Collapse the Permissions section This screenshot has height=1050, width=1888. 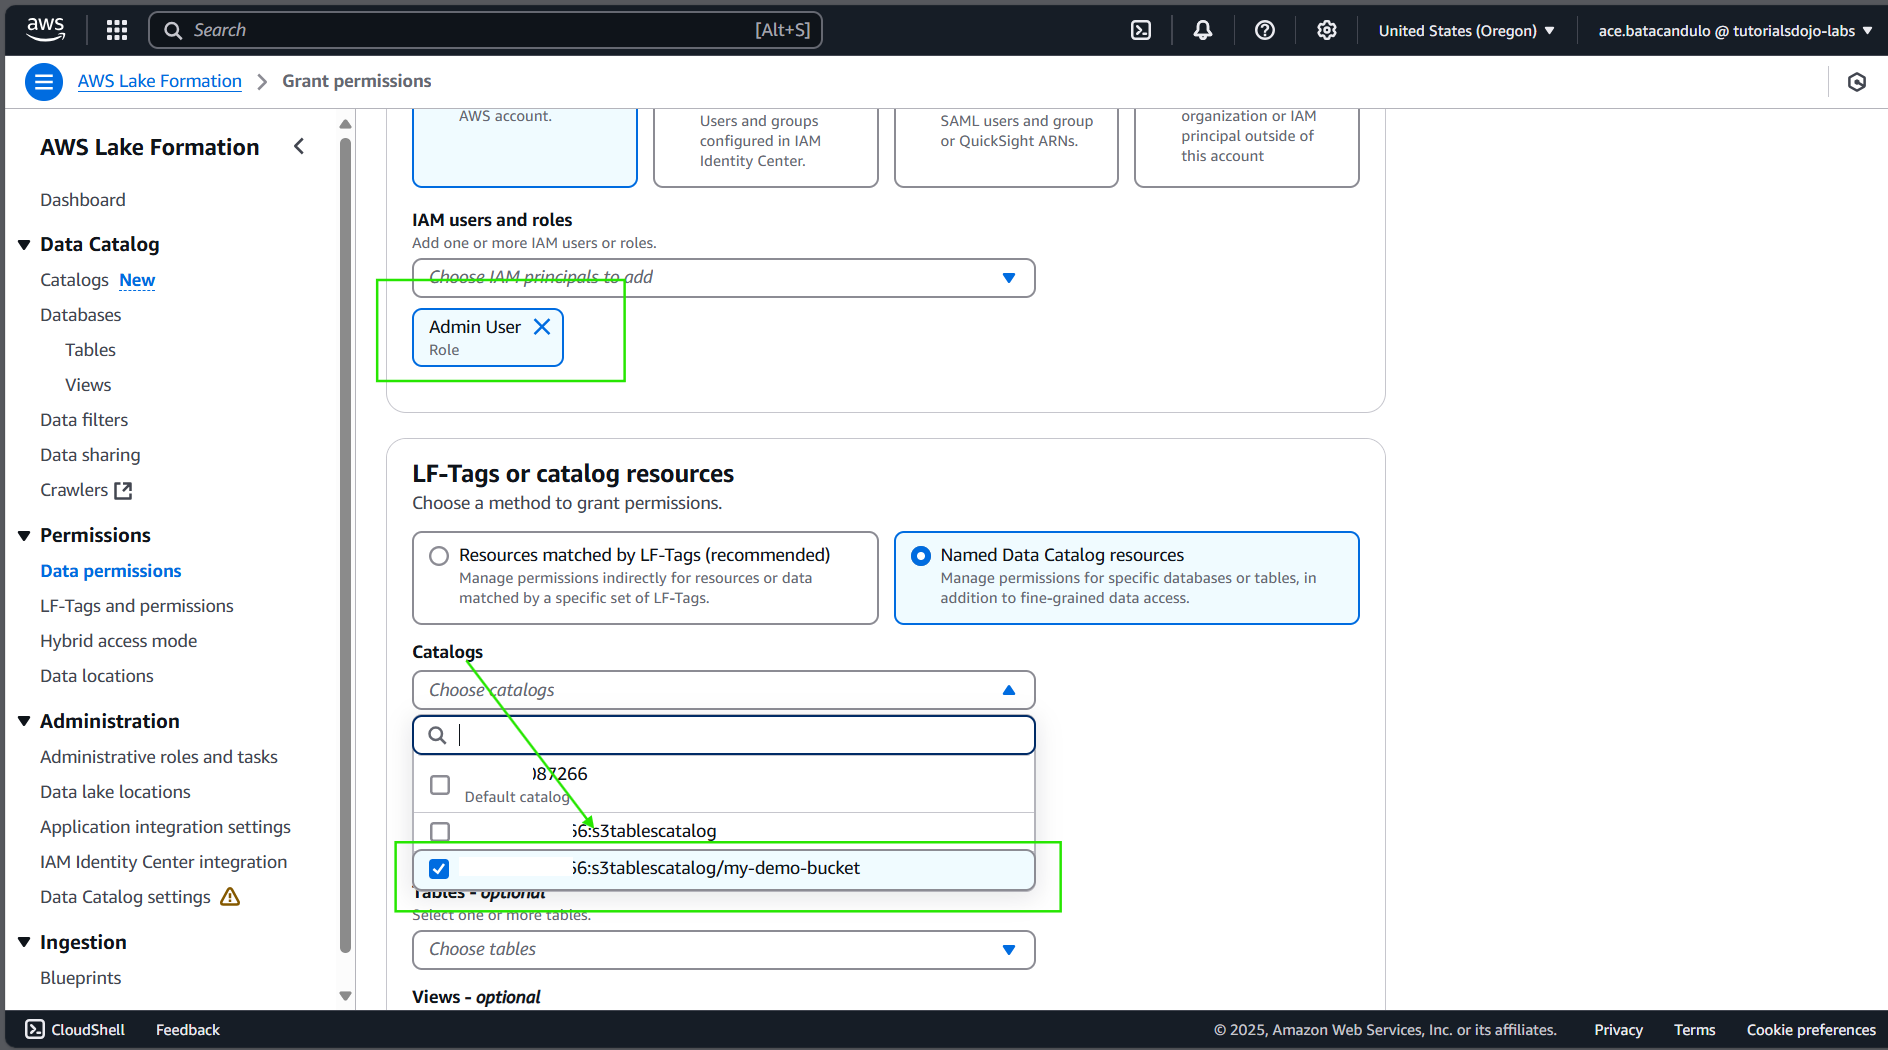pyautogui.click(x=24, y=536)
